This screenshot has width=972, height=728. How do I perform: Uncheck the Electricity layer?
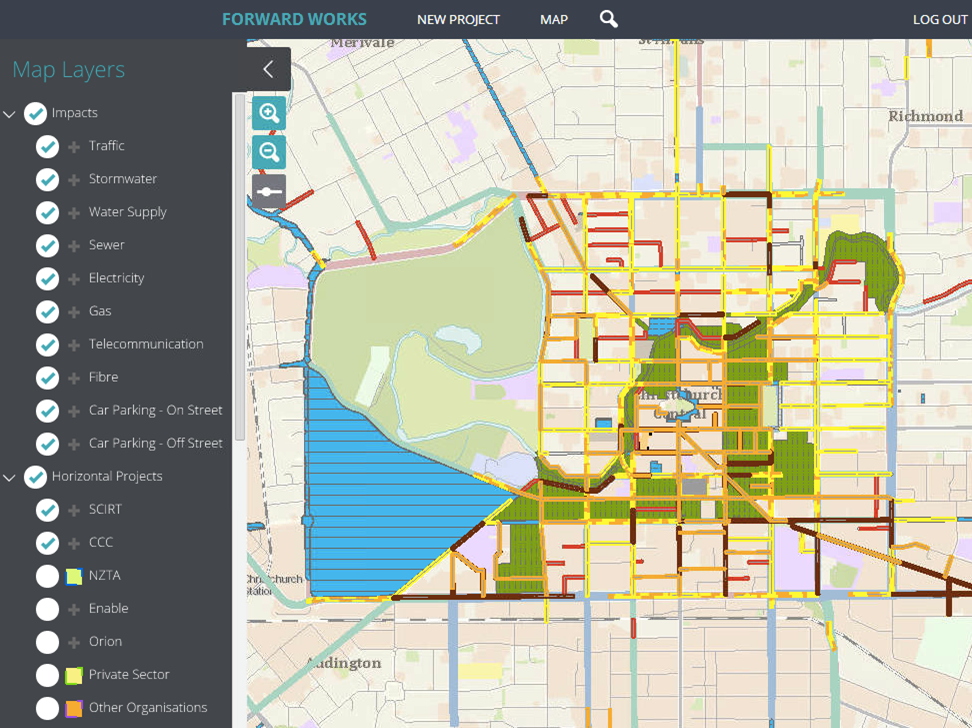(47, 278)
